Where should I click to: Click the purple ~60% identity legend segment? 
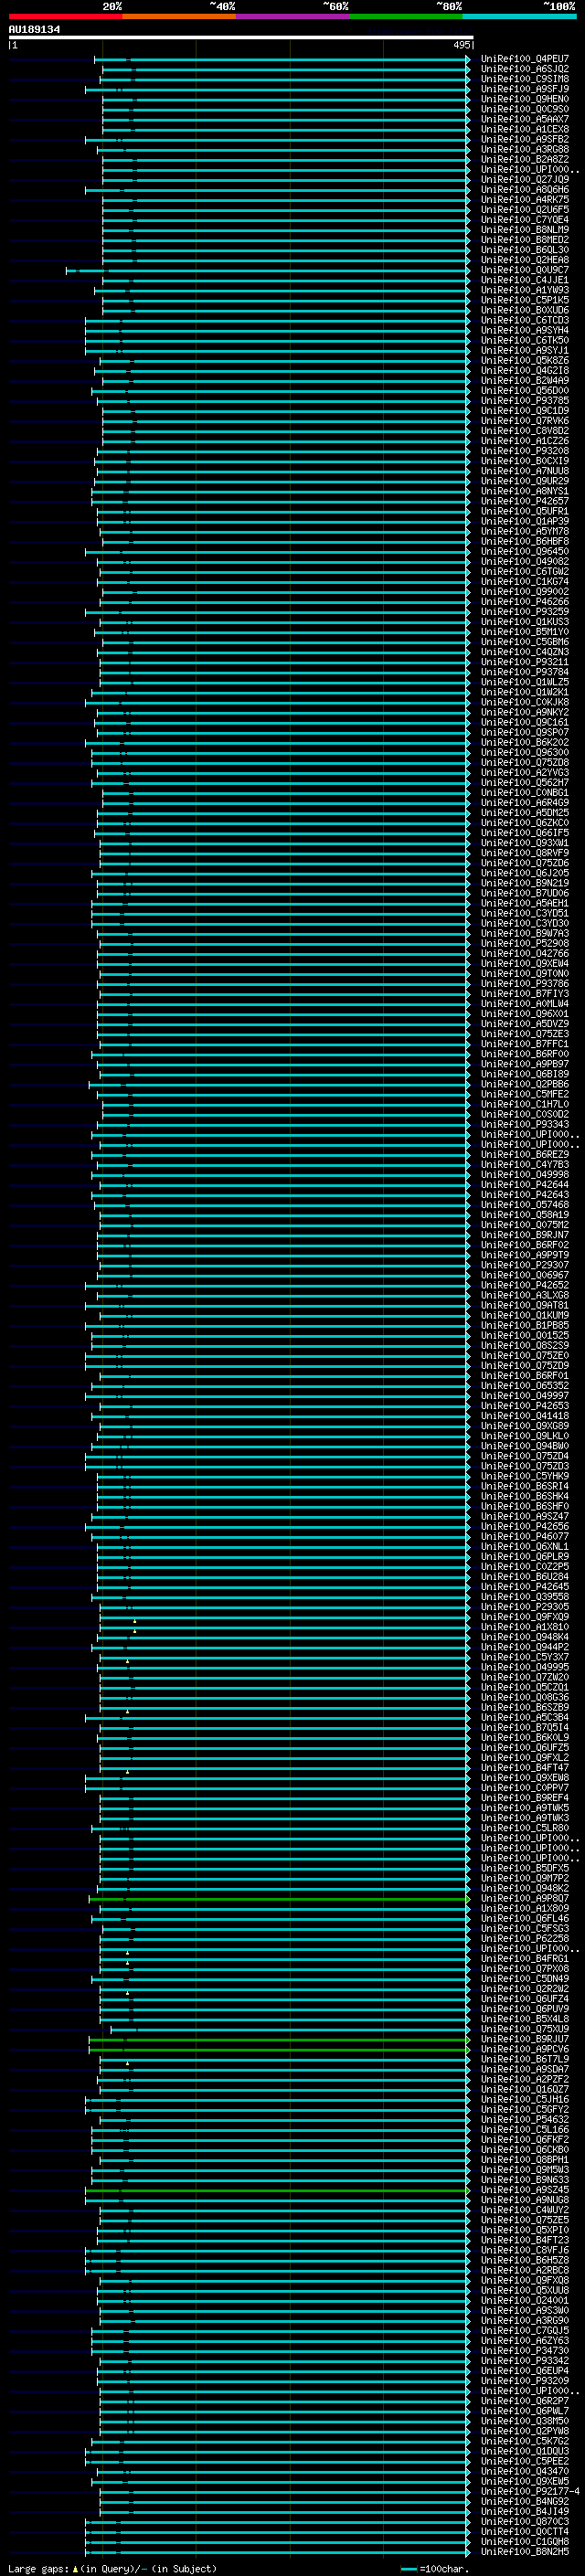point(292,16)
